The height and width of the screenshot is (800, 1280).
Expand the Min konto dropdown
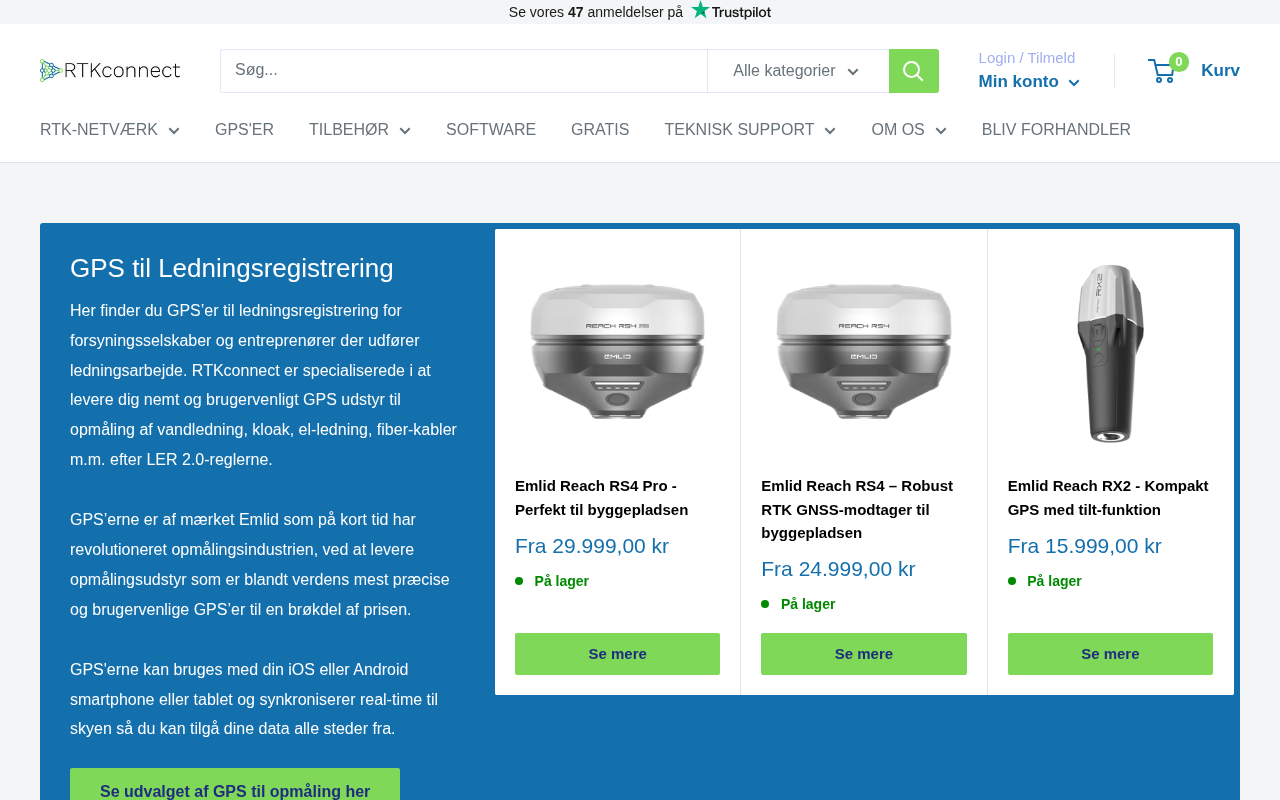(1029, 82)
